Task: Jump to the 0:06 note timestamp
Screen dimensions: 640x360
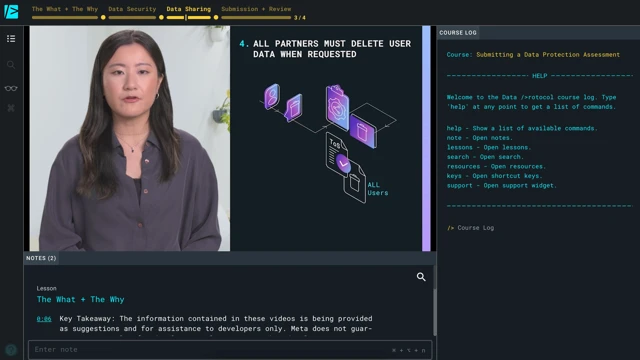Action: point(44,319)
